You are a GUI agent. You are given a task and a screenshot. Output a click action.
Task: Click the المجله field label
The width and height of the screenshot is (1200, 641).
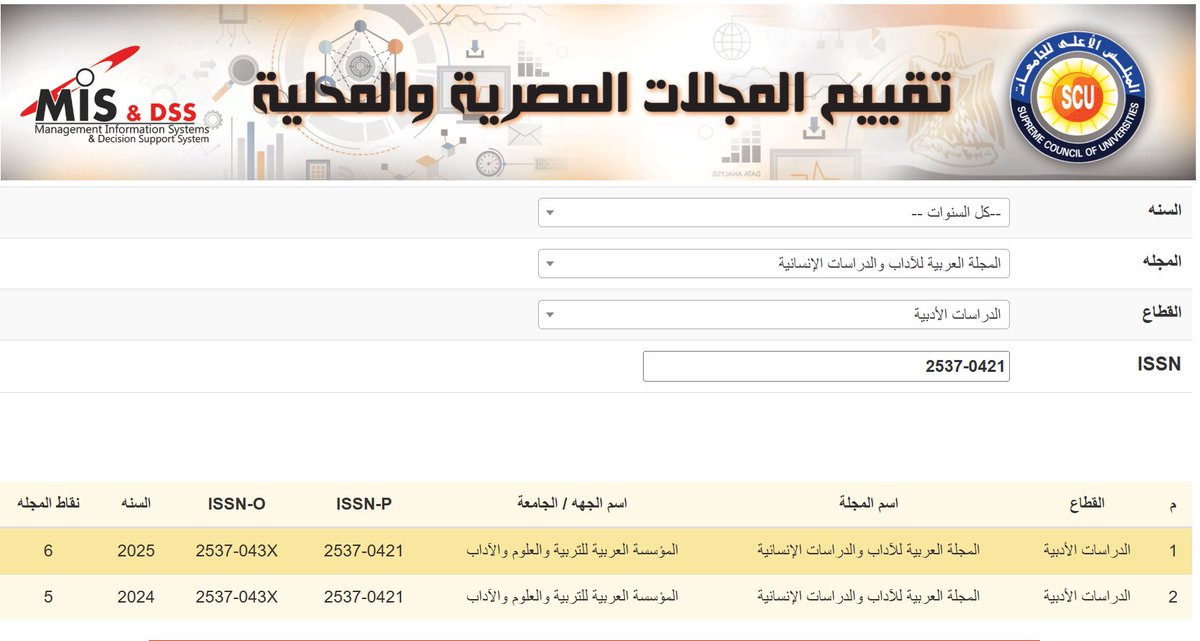[1163, 262]
